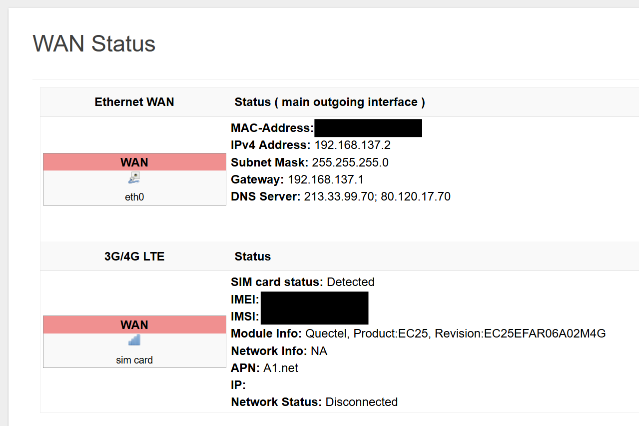Image resolution: width=639 pixels, height=426 pixels.
Task: Click the eth0 ethernet port icon
Action: tap(134, 178)
